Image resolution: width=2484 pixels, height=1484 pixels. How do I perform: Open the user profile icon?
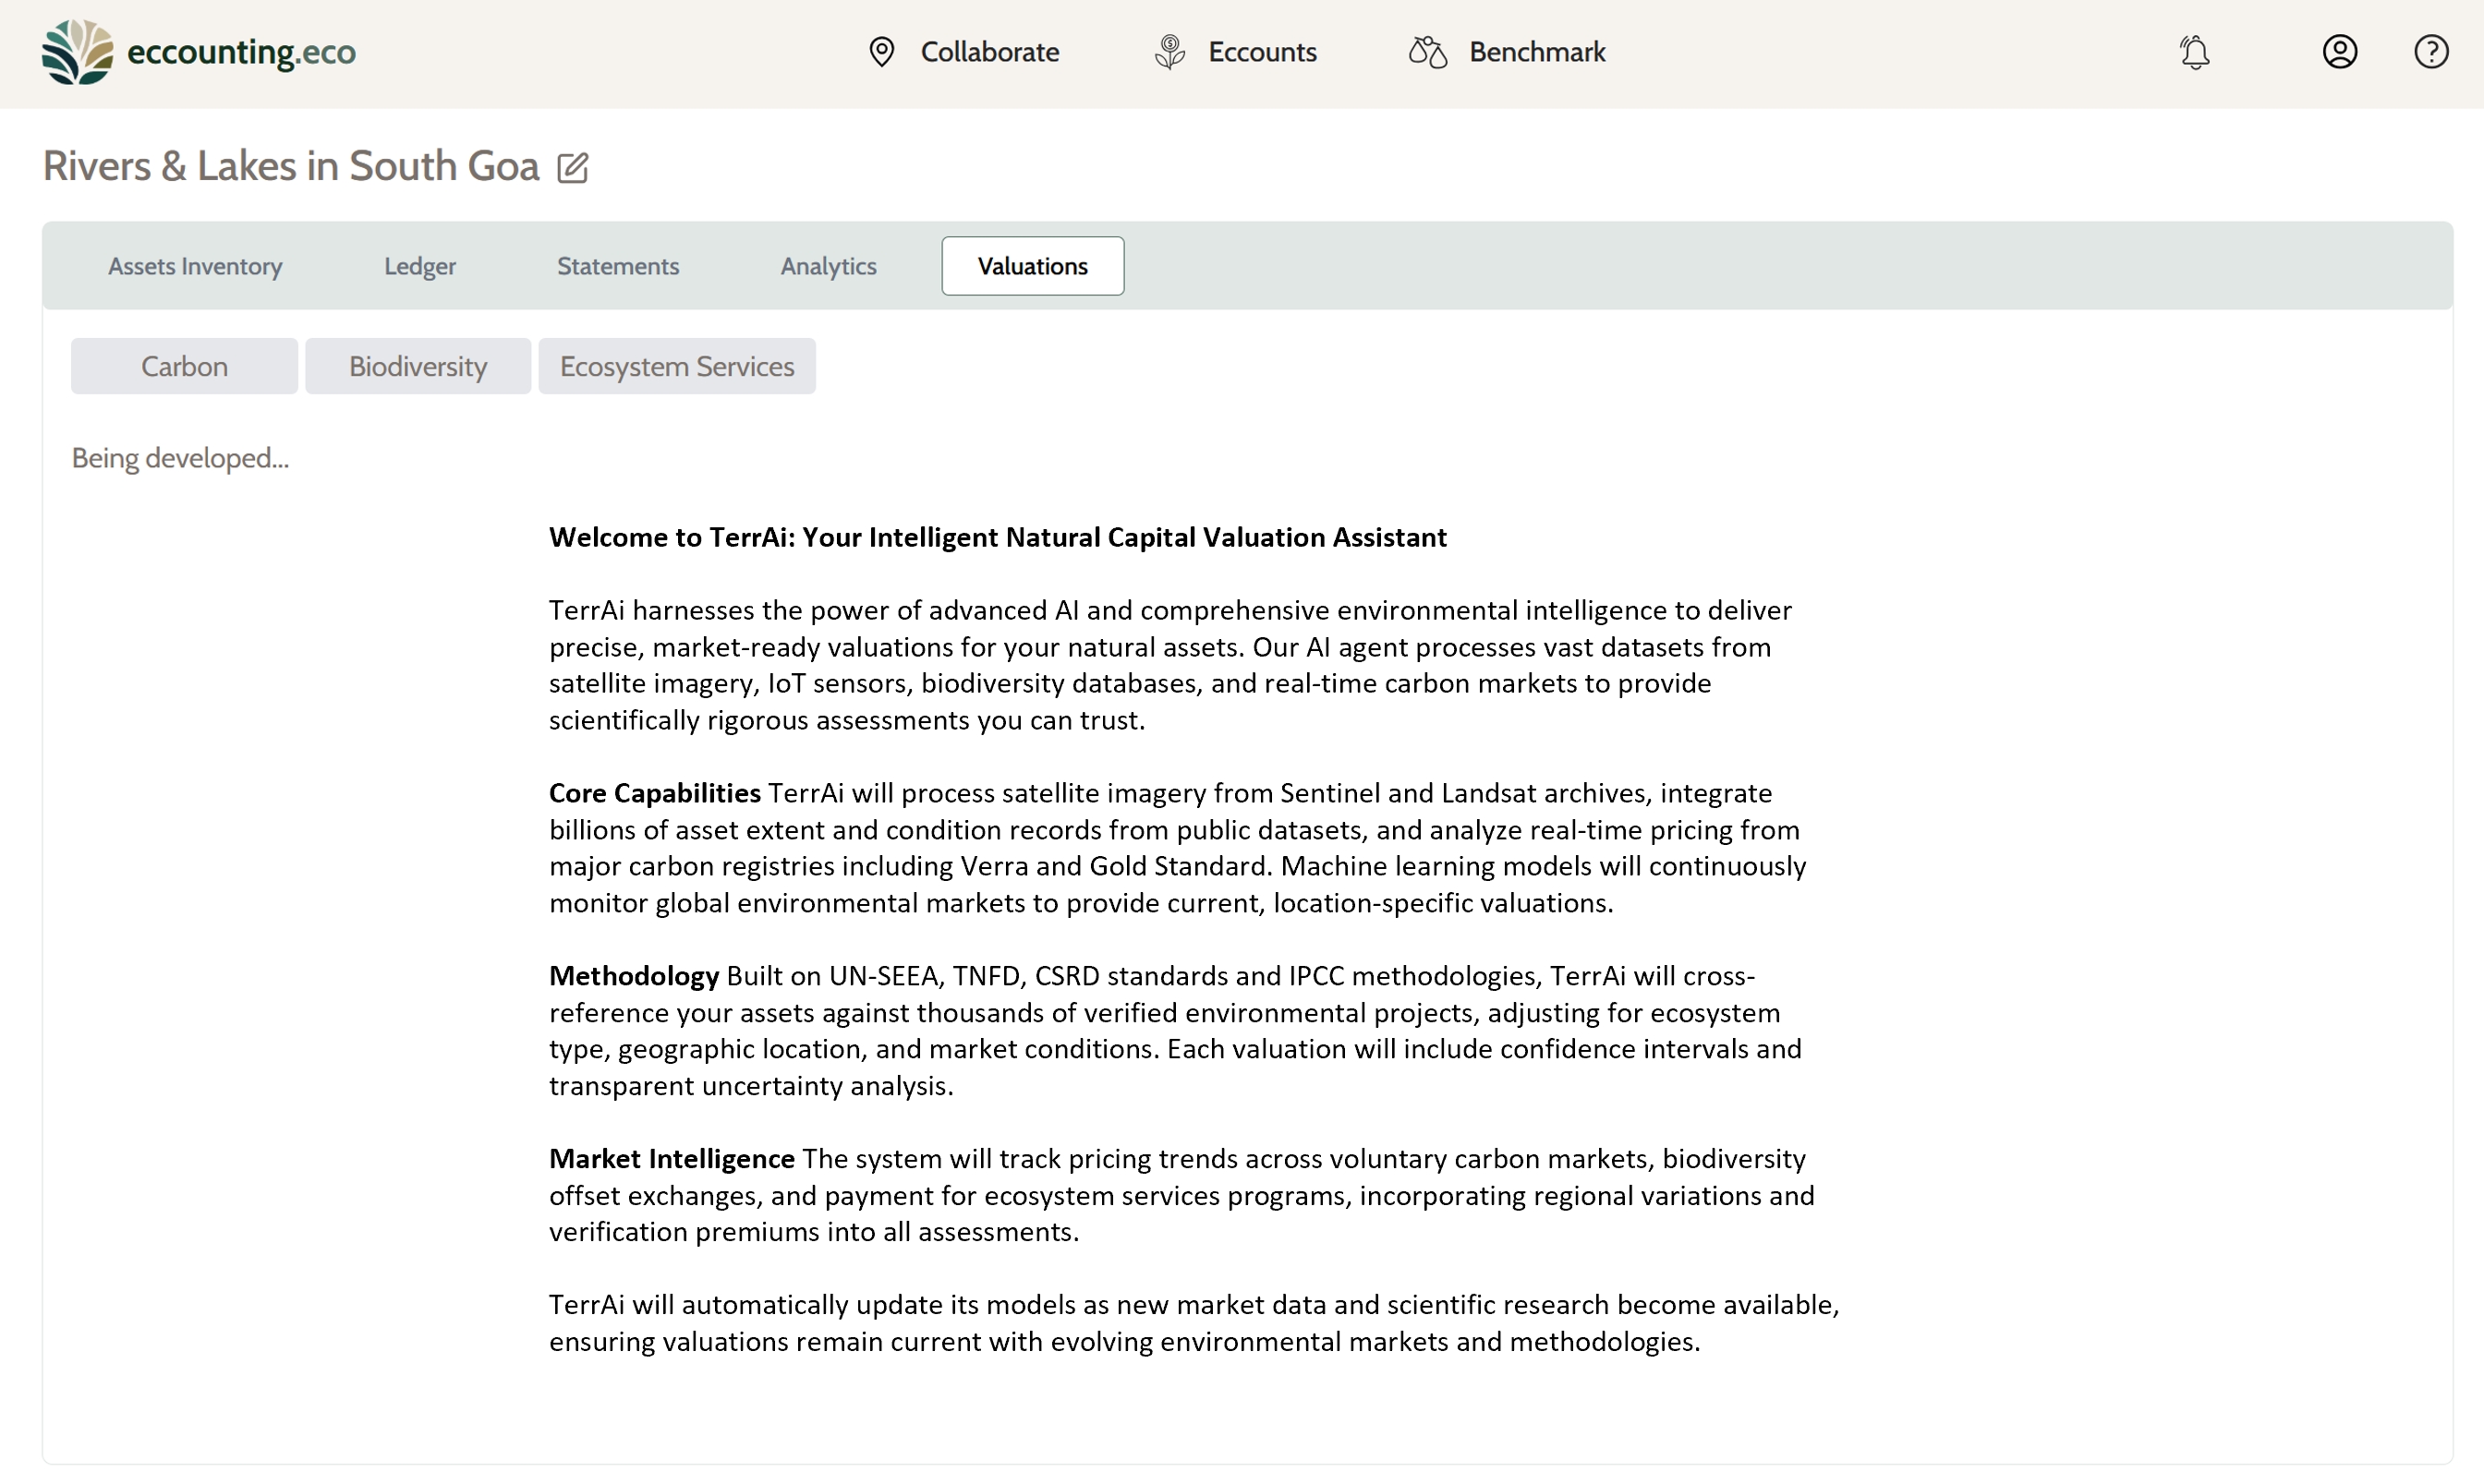pyautogui.click(x=2339, y=52)
